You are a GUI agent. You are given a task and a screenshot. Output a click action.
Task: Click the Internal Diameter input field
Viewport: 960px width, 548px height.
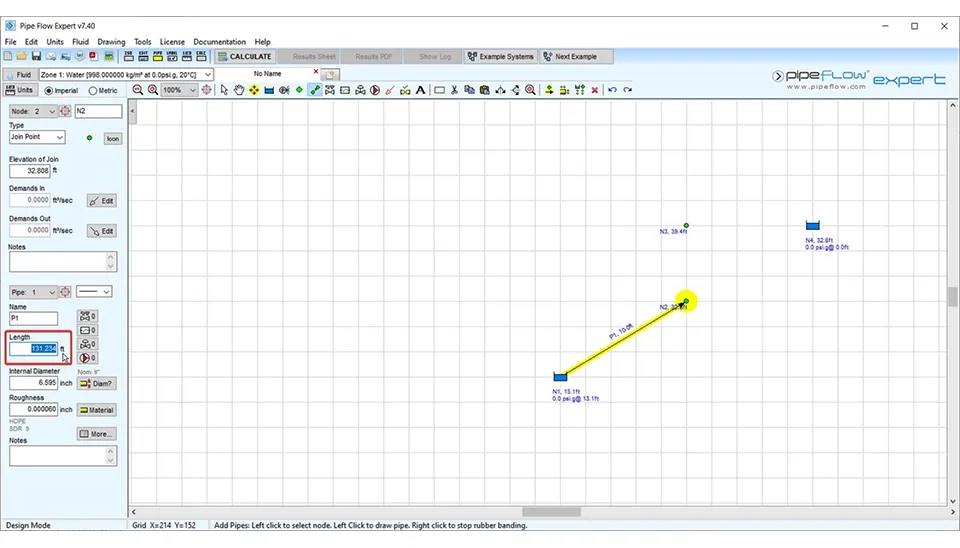point(34,383)
